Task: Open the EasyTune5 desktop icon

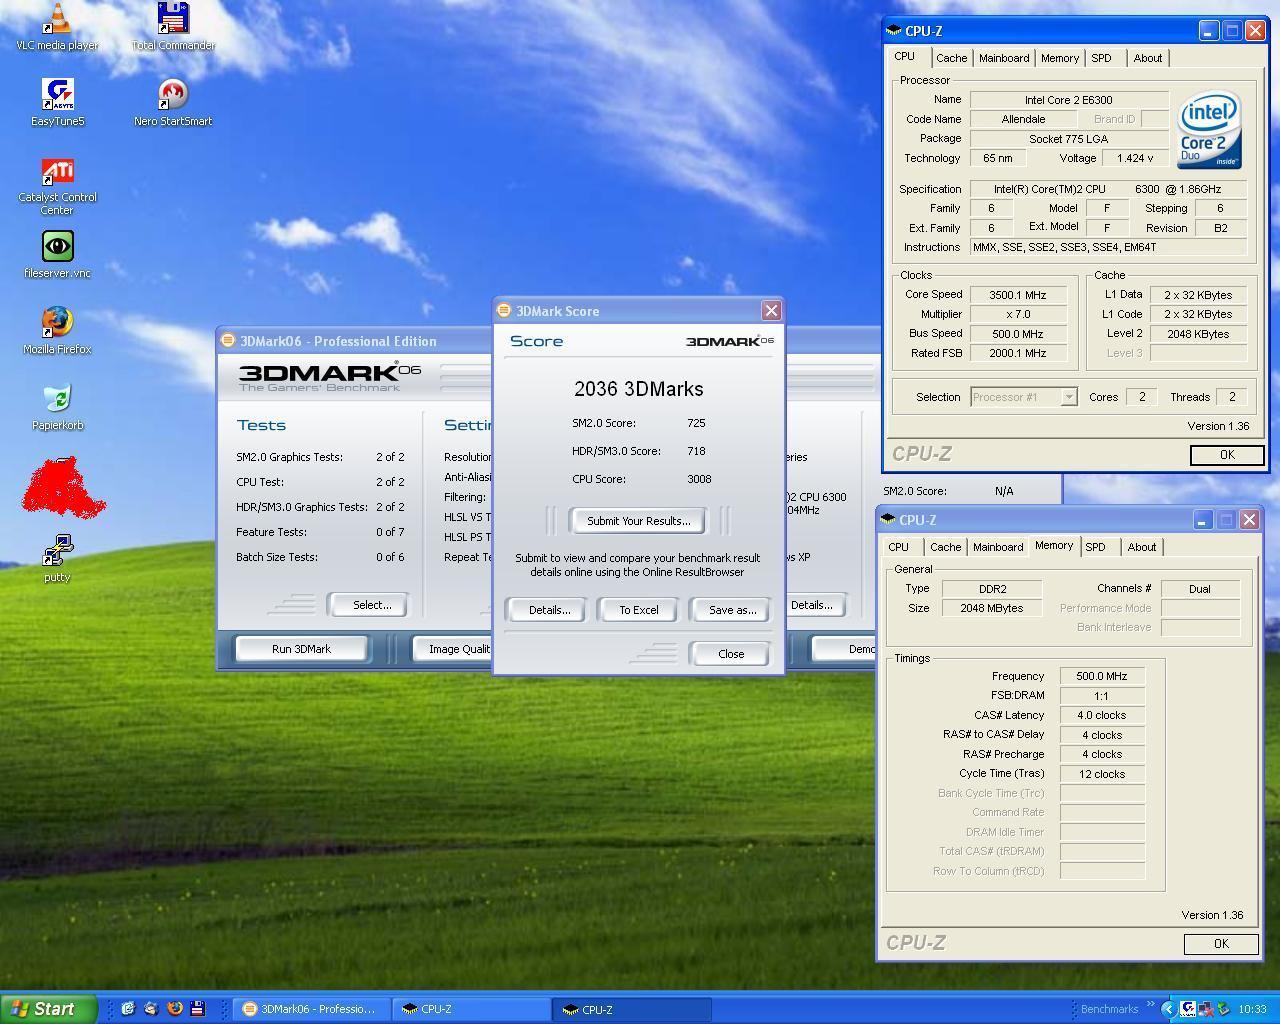Action: (x=57, y=102)
